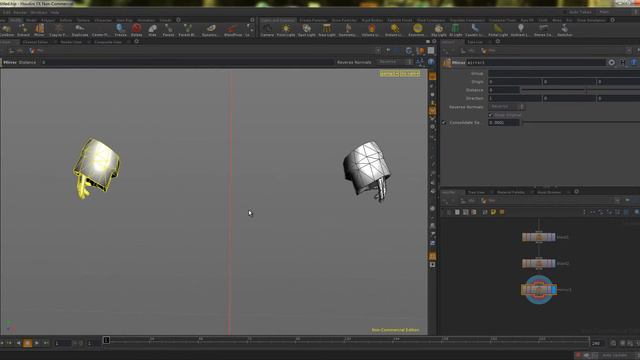
Task: Toggle display flag on mirror1 node
Action: pyautogui.click(x=553, y=290)
